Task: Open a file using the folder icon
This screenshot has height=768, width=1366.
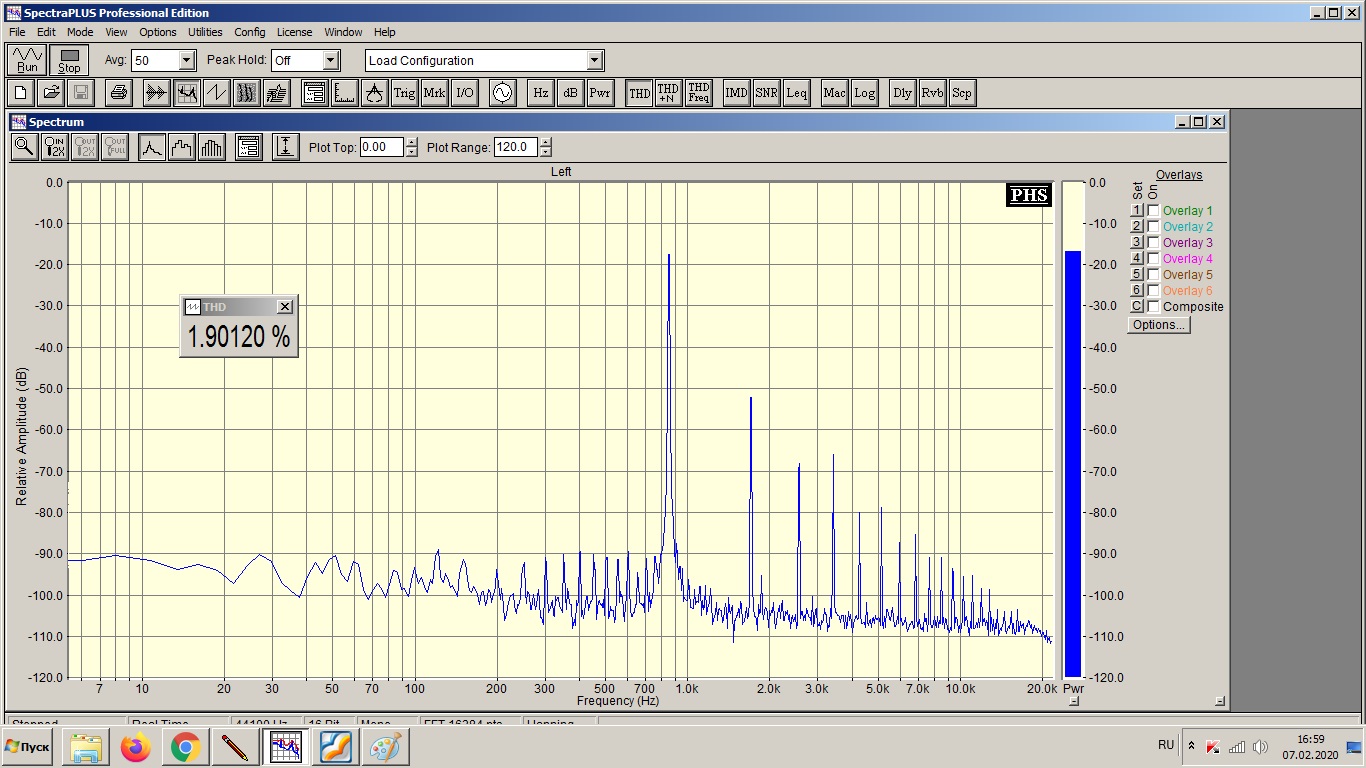Action: (x=51, y=93)
